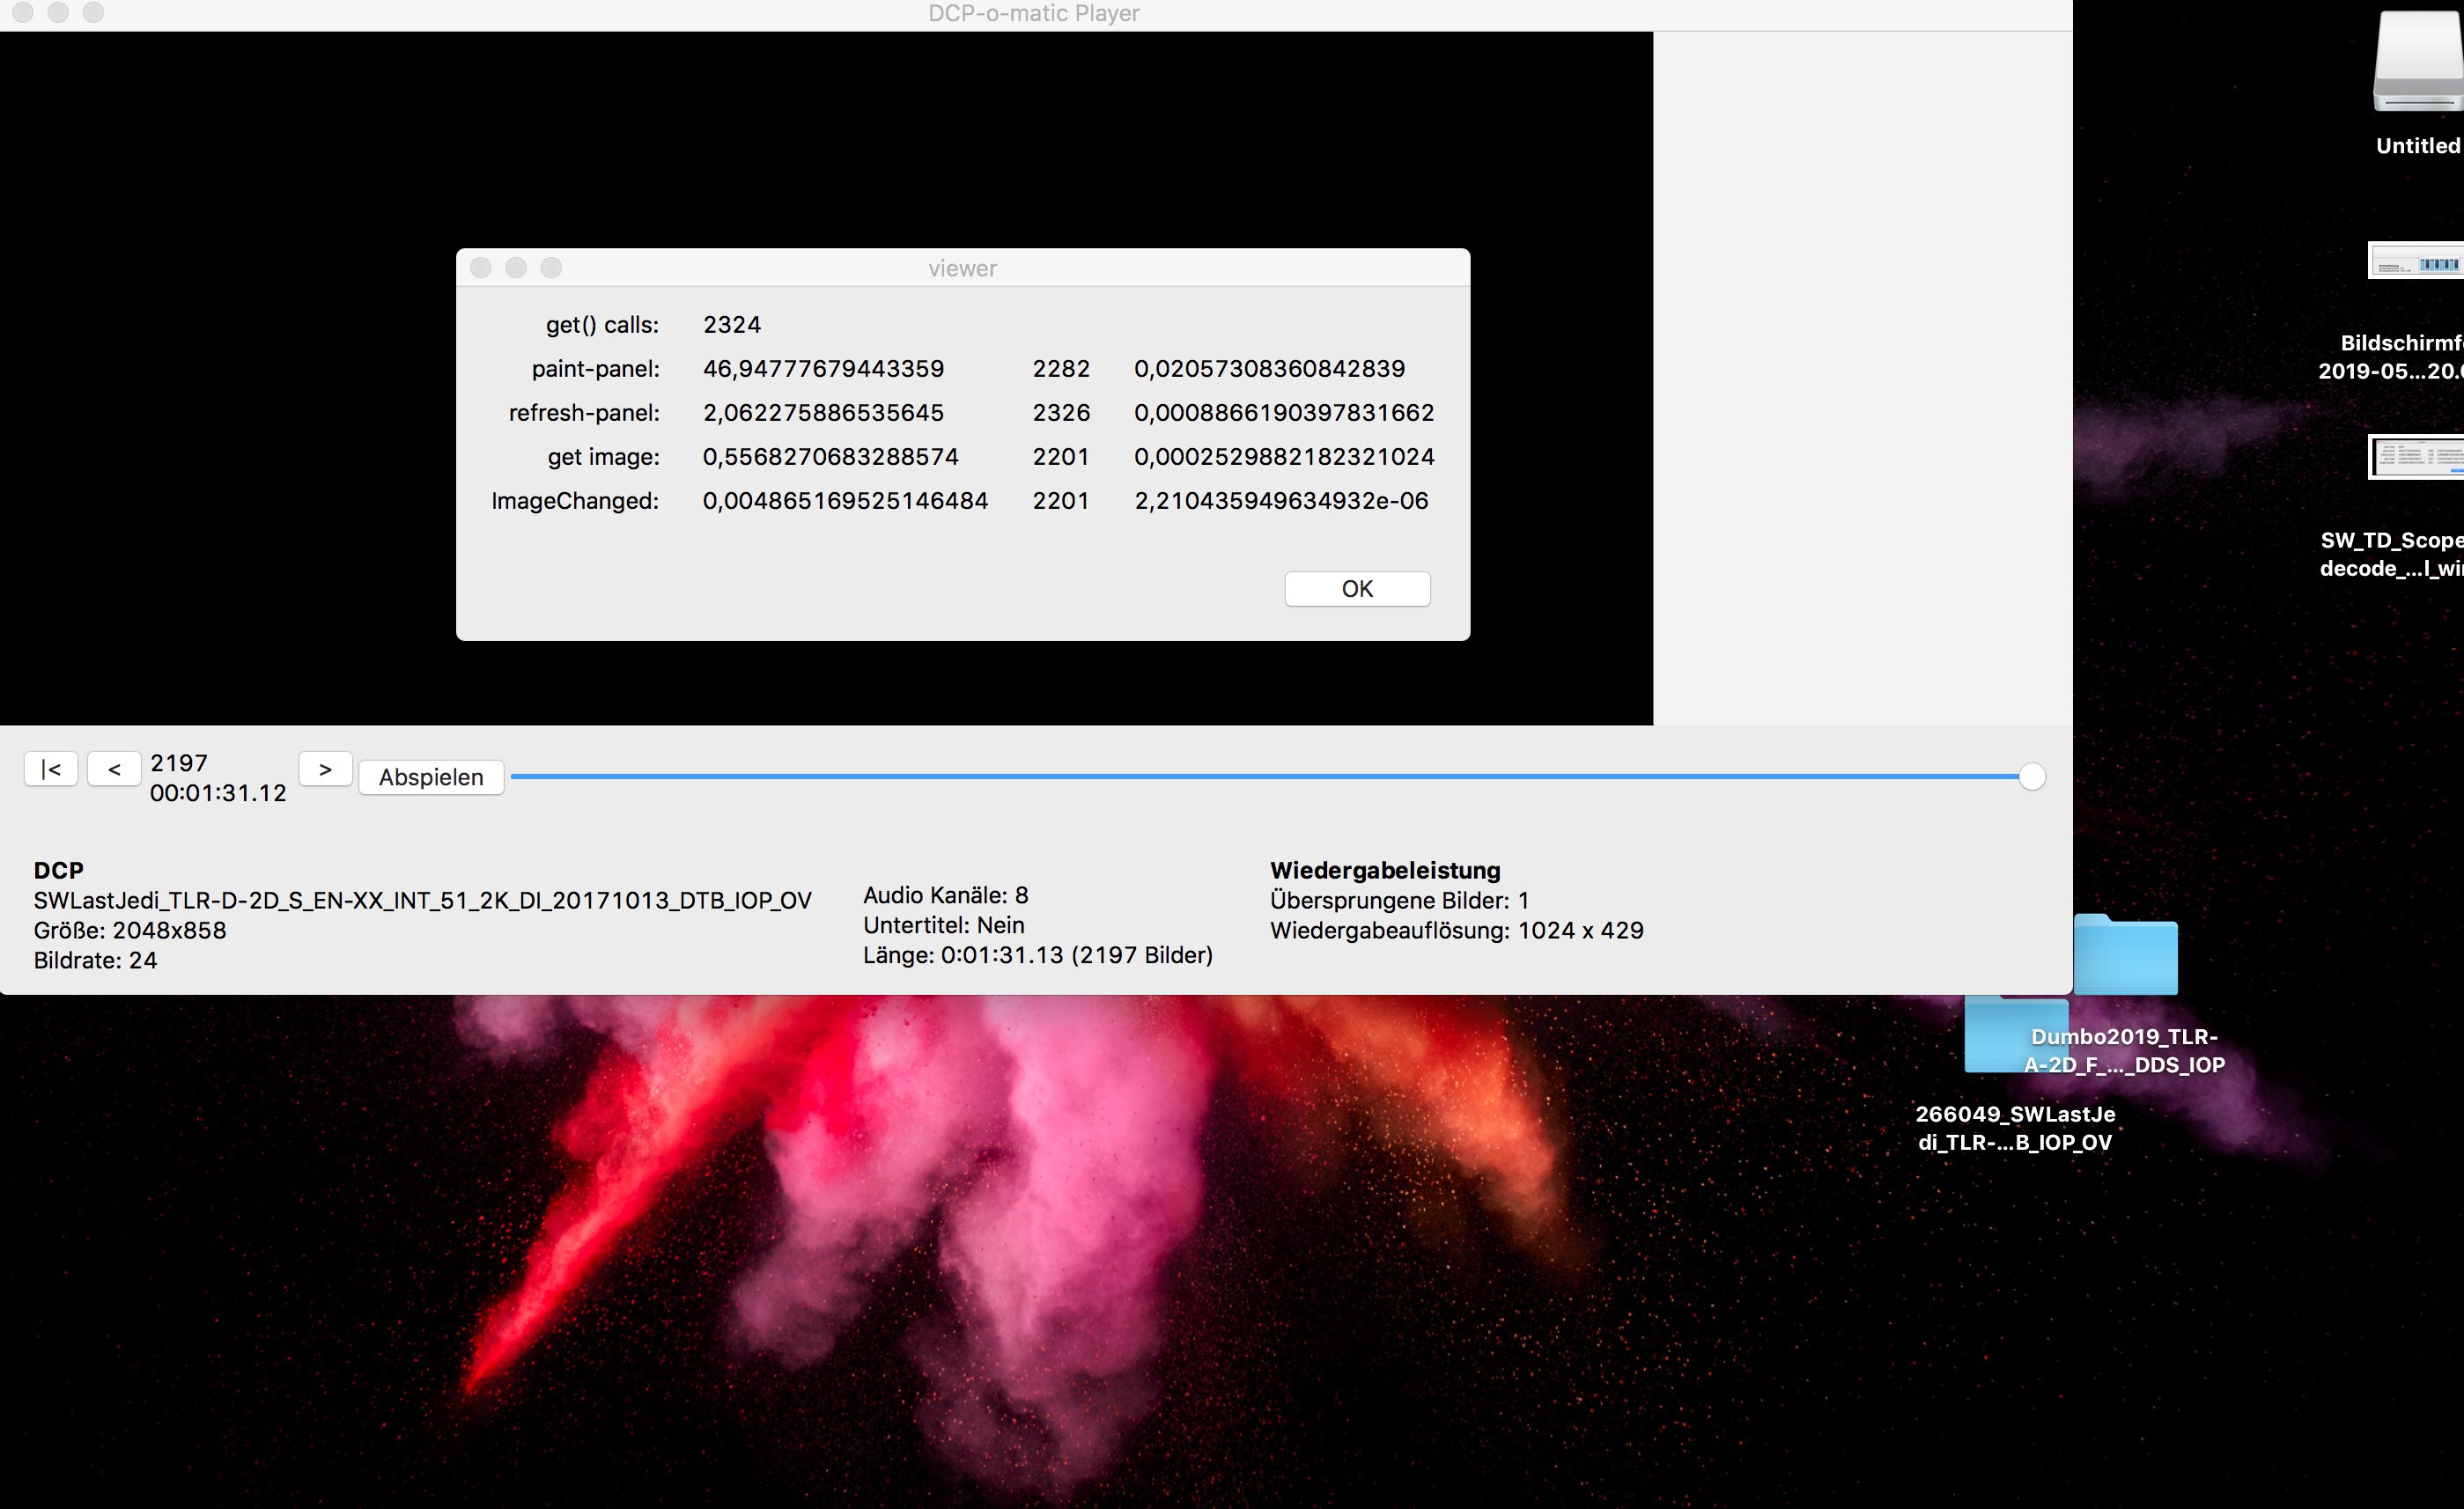Select the 266049_SWLastJedi folder label

pos(2014,1128)
